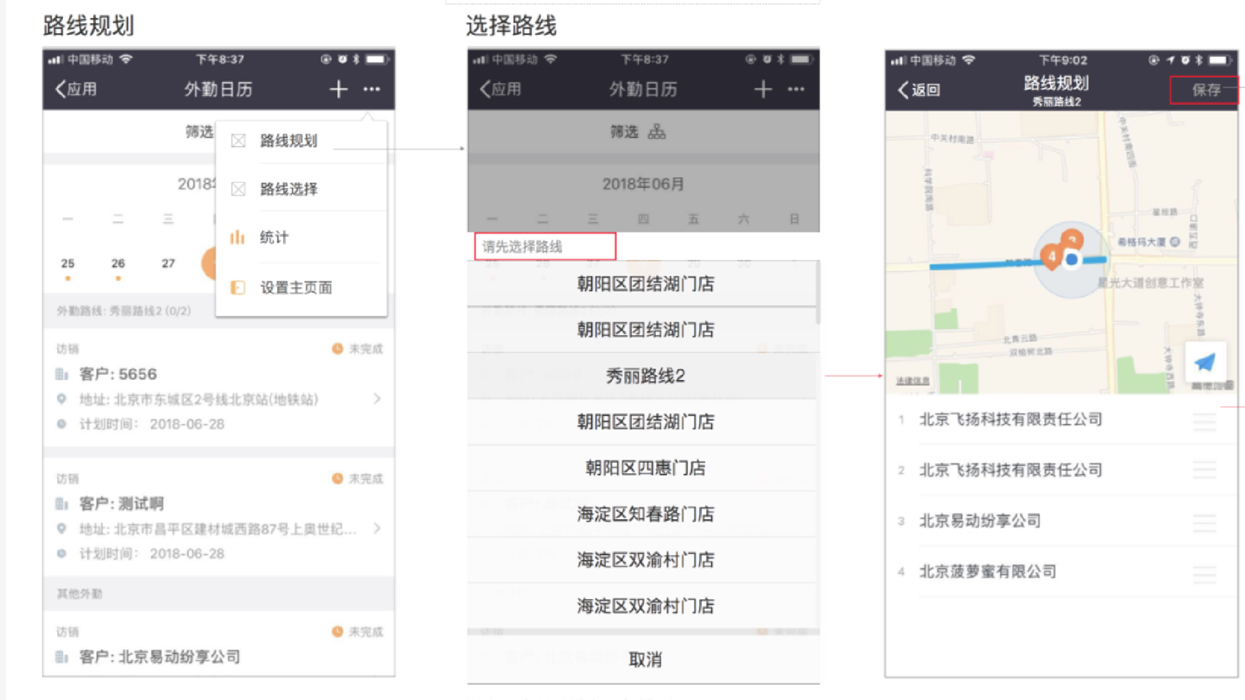Open the chevron on the 客户: 5656 visit card

(x=377, y=399)
